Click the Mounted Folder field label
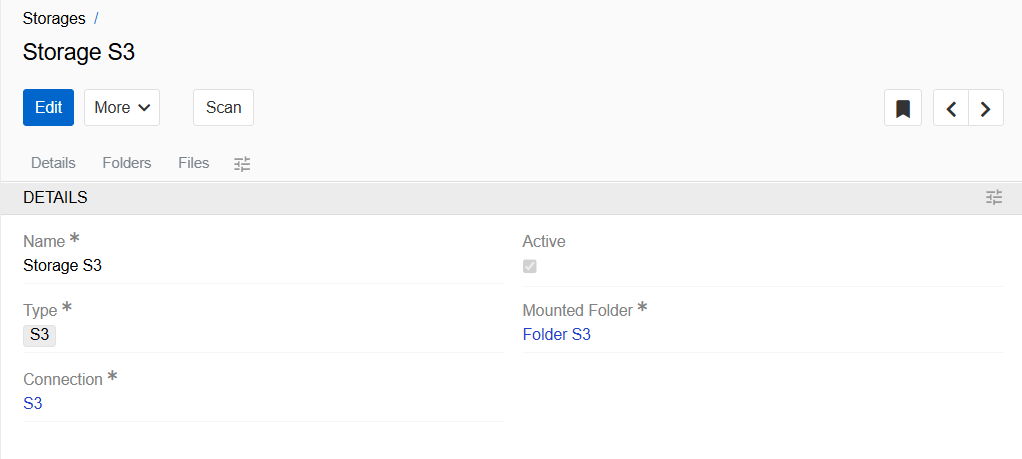 578,311
